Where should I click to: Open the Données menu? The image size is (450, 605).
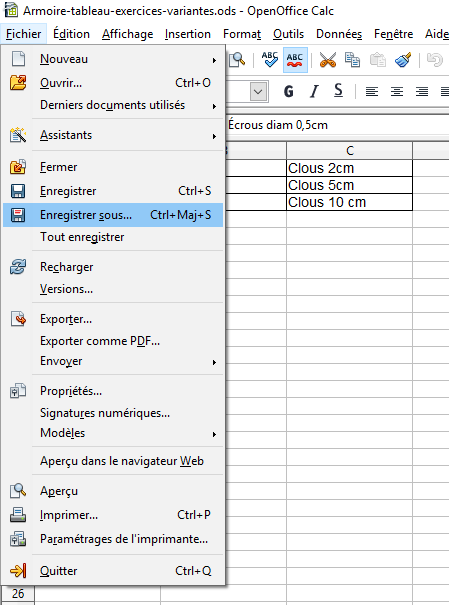pos(339,34)
